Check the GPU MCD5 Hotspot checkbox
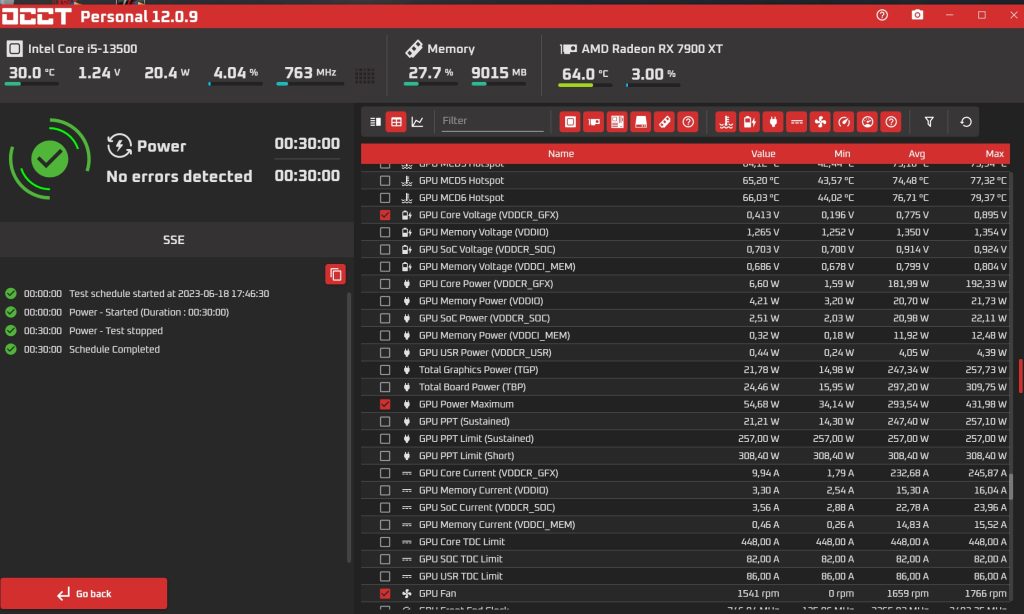The height and width of the screenshot is (614, 1024). click(x=385, y=180)
